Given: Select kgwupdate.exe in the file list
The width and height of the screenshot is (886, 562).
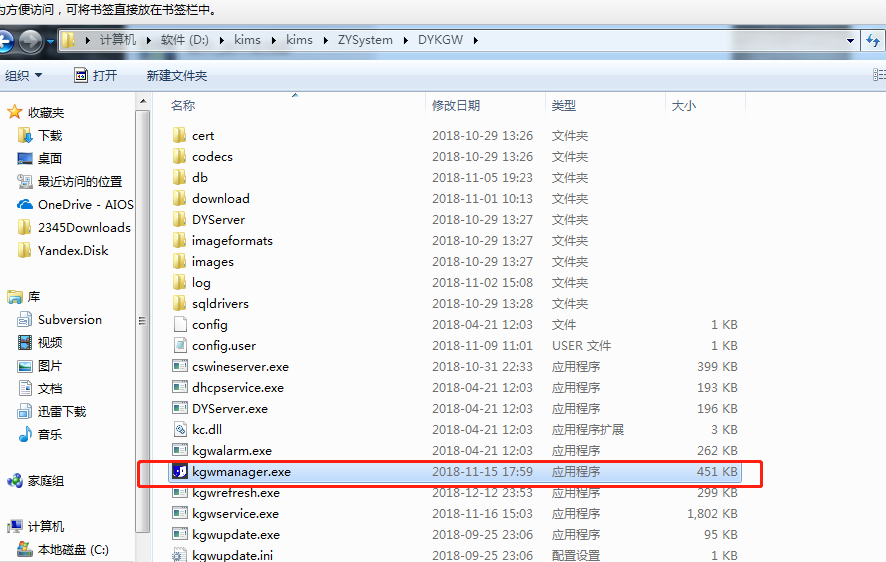Looking at the screenshot, I should [x=236, y=534].
